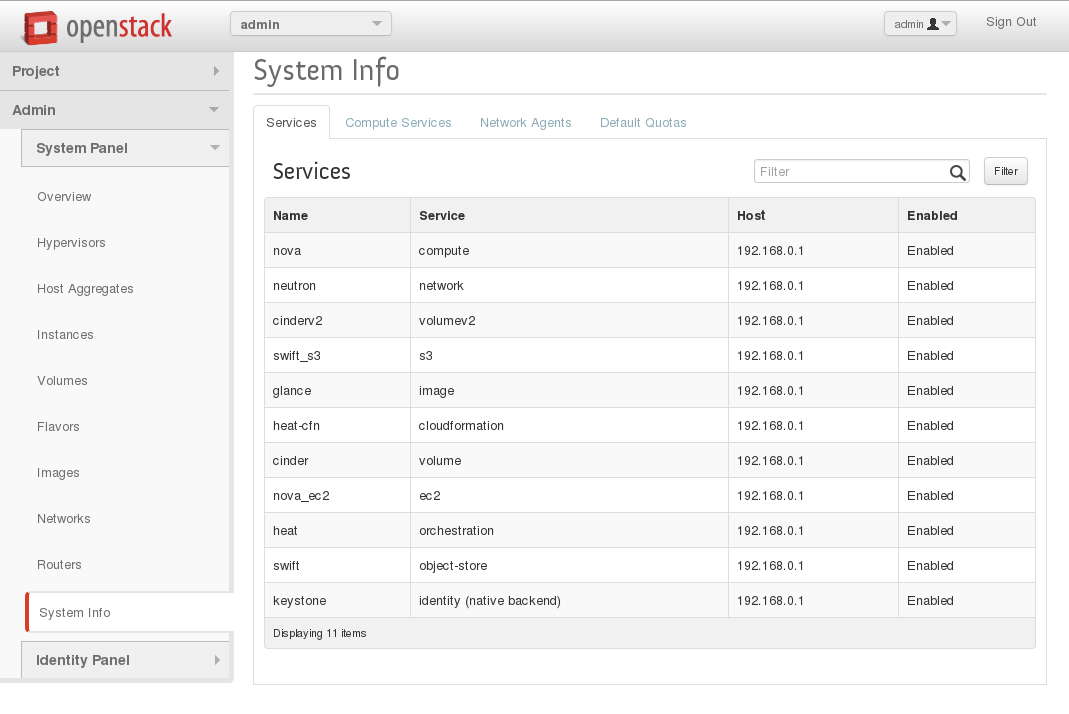Click the image service cell
Viewport: 1069px width, 714px height.
[x=569, y=391]
